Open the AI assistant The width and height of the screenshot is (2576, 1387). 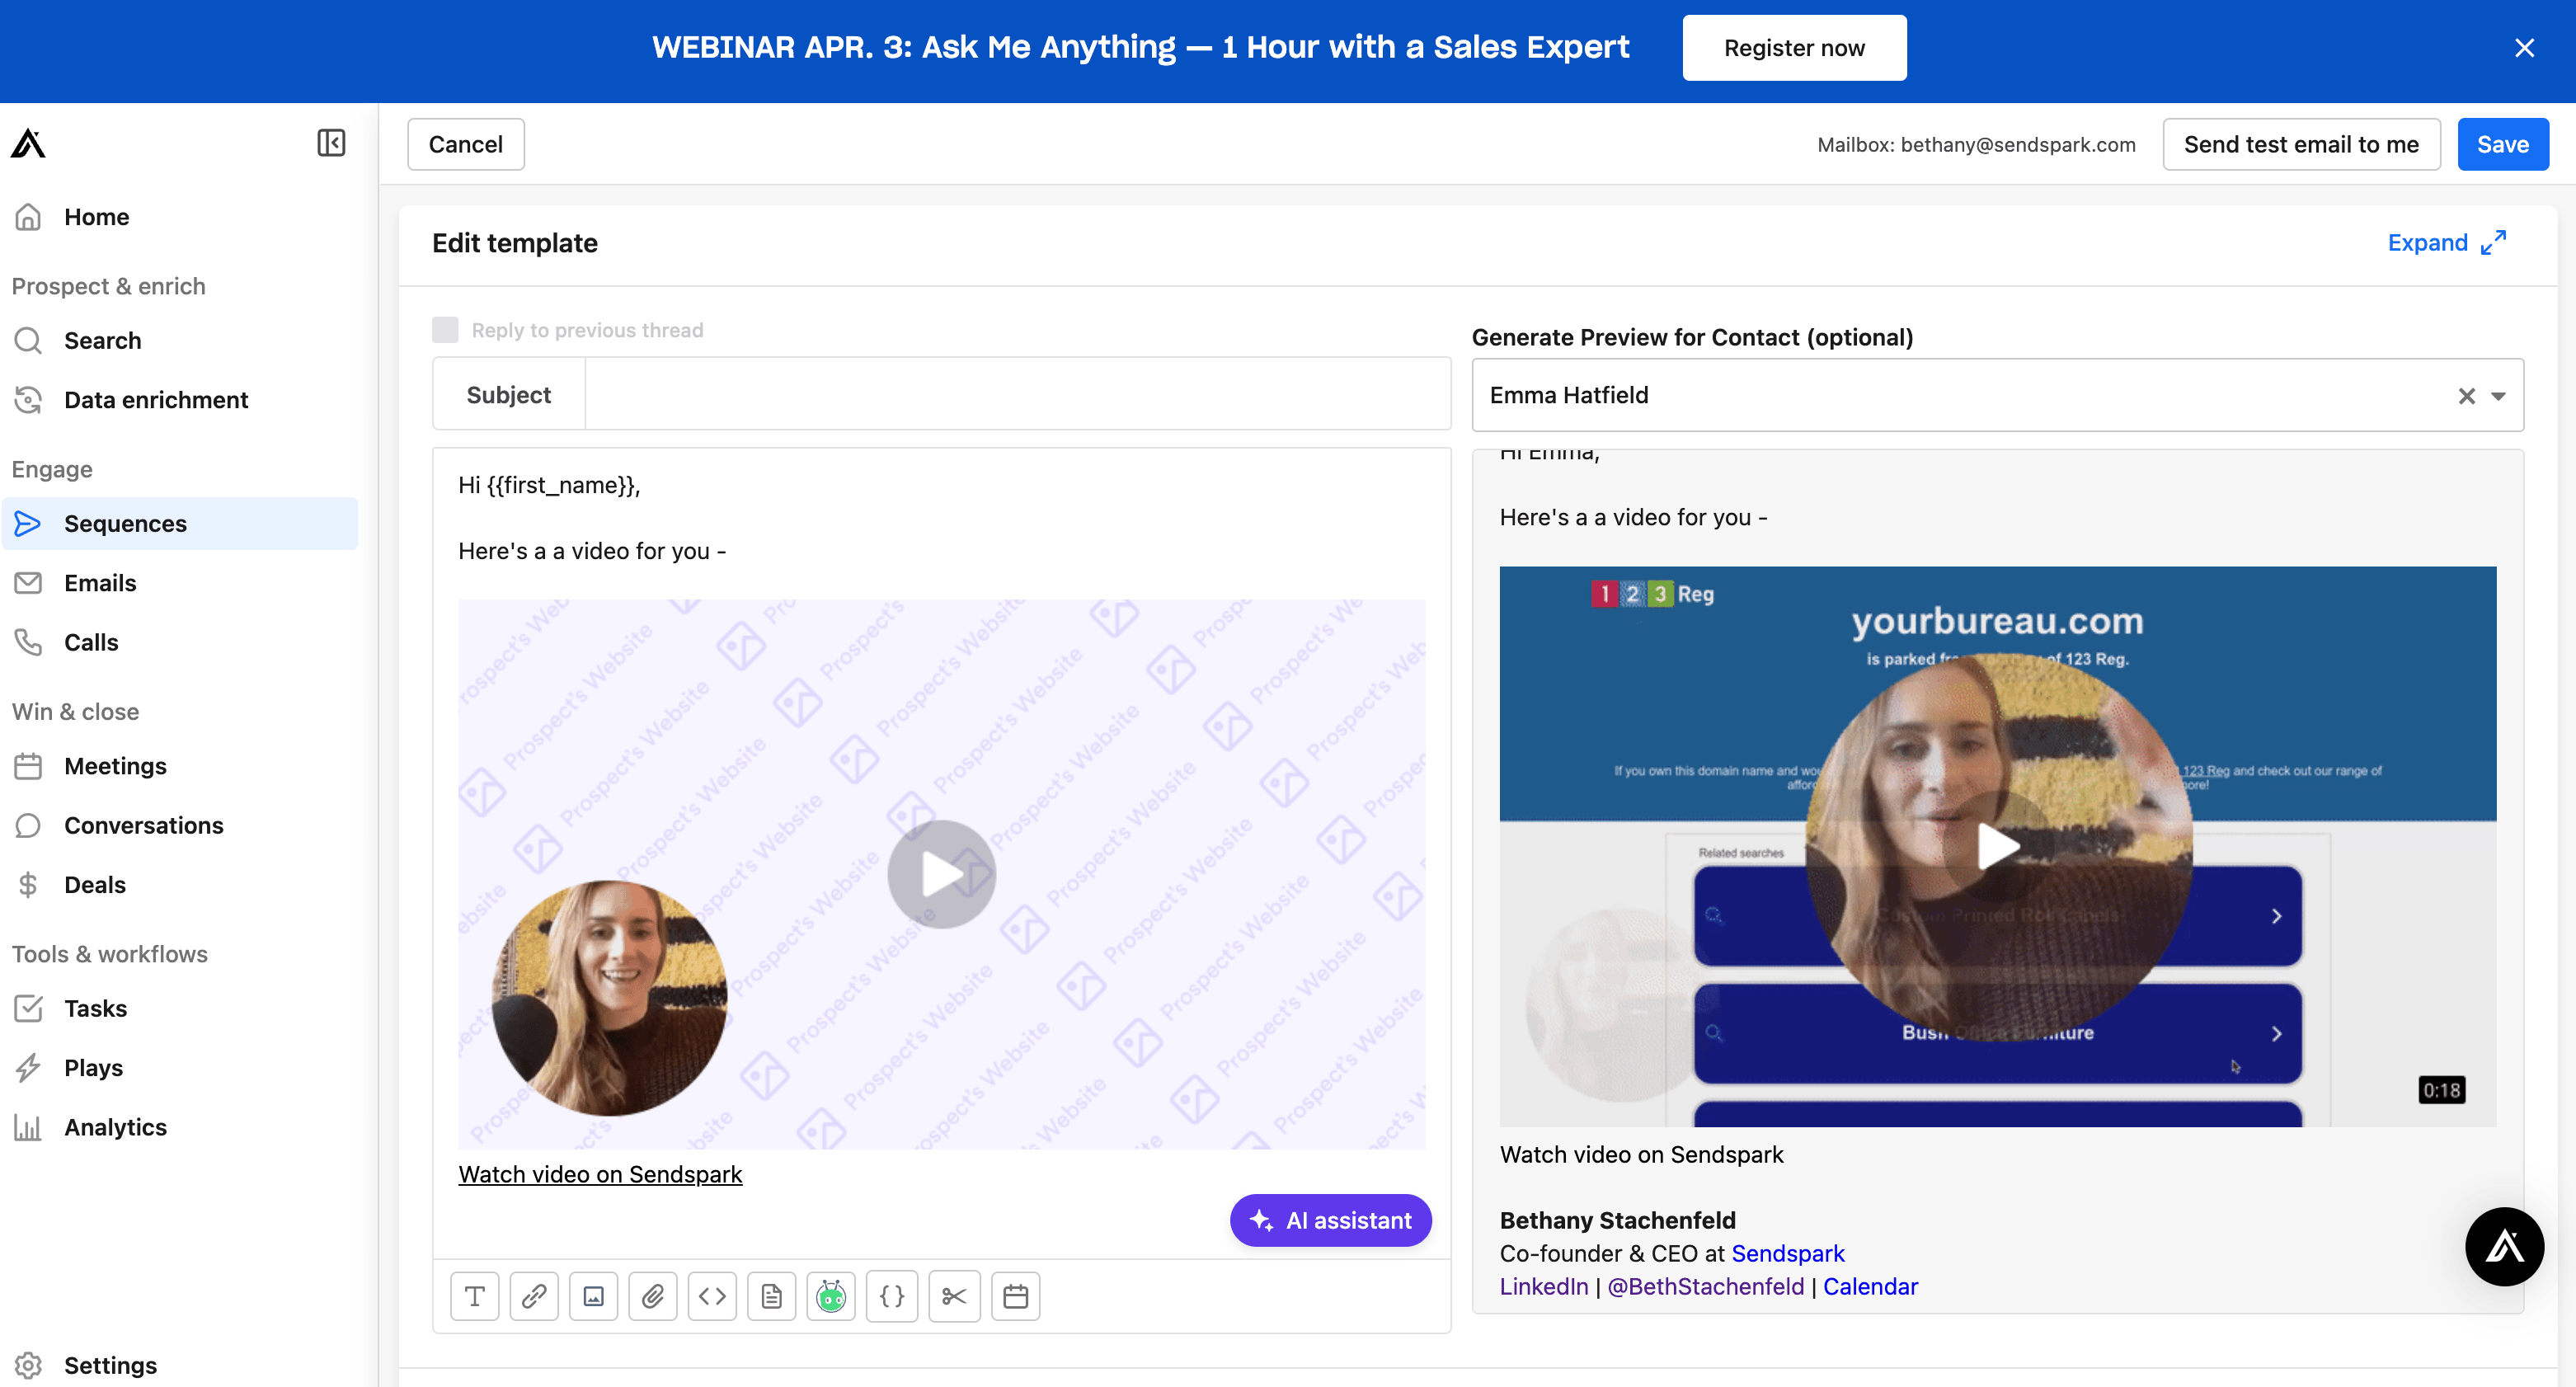(1330, 1220)
